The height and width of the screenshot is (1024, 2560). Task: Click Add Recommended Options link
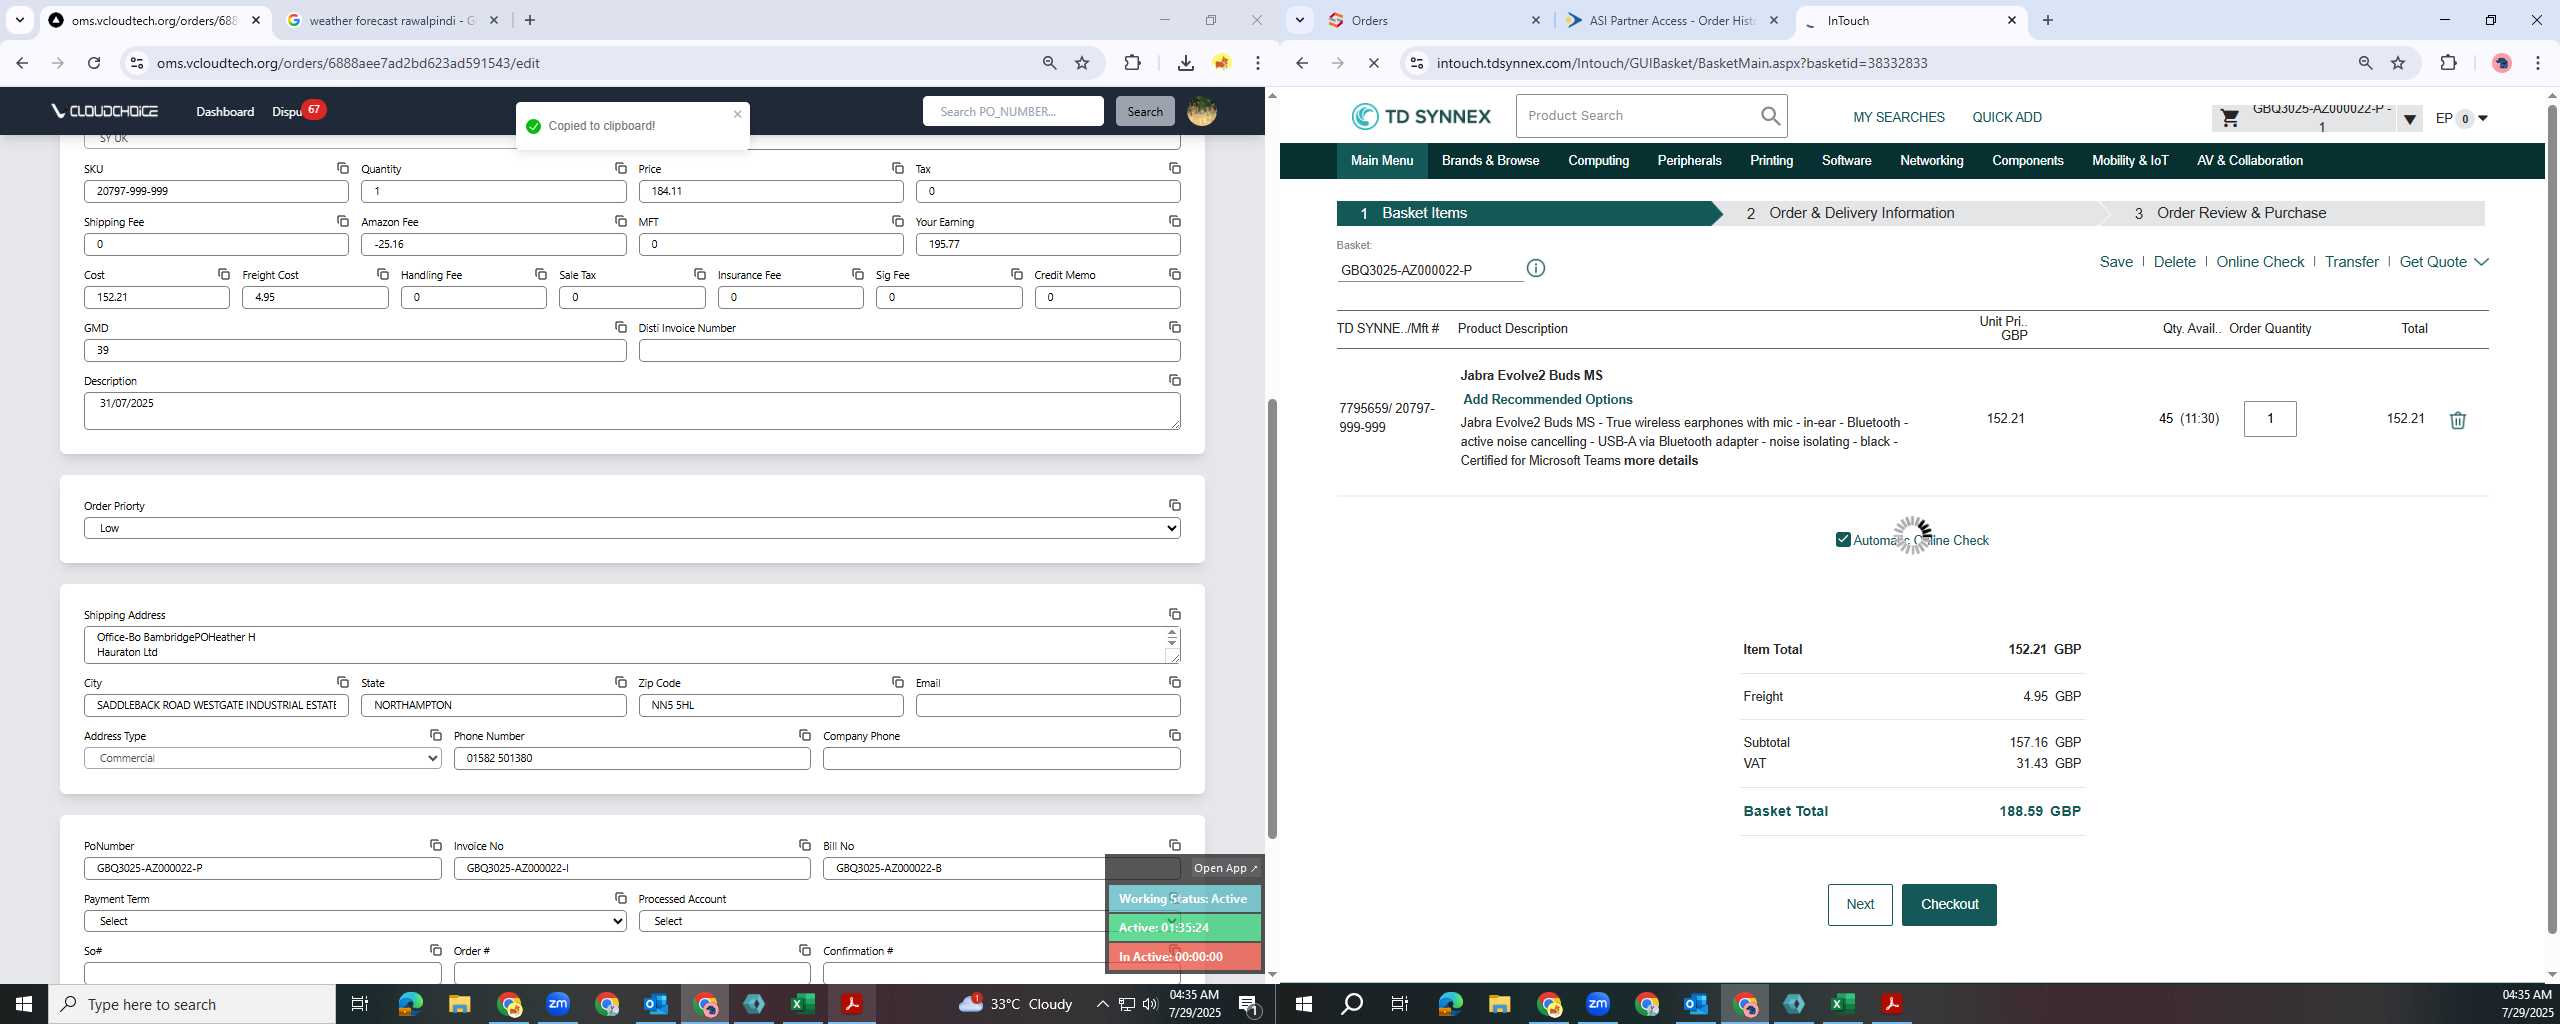(1547, 399)
